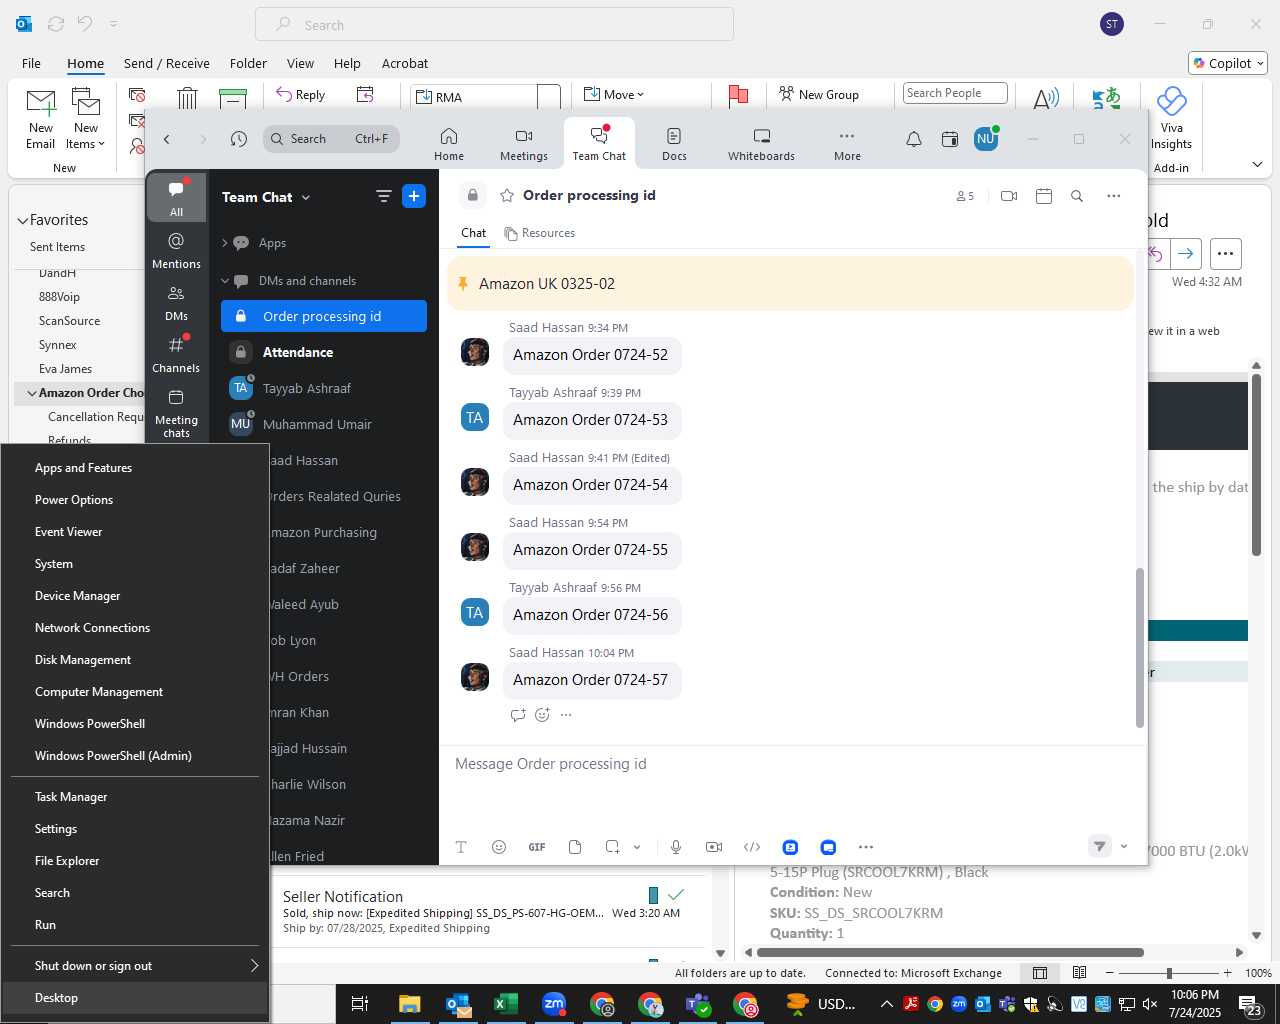The height and width of the screenshot is (1024, 1280).
Task: Open the GIF picker in the composer
Action: tap(537, 847)
